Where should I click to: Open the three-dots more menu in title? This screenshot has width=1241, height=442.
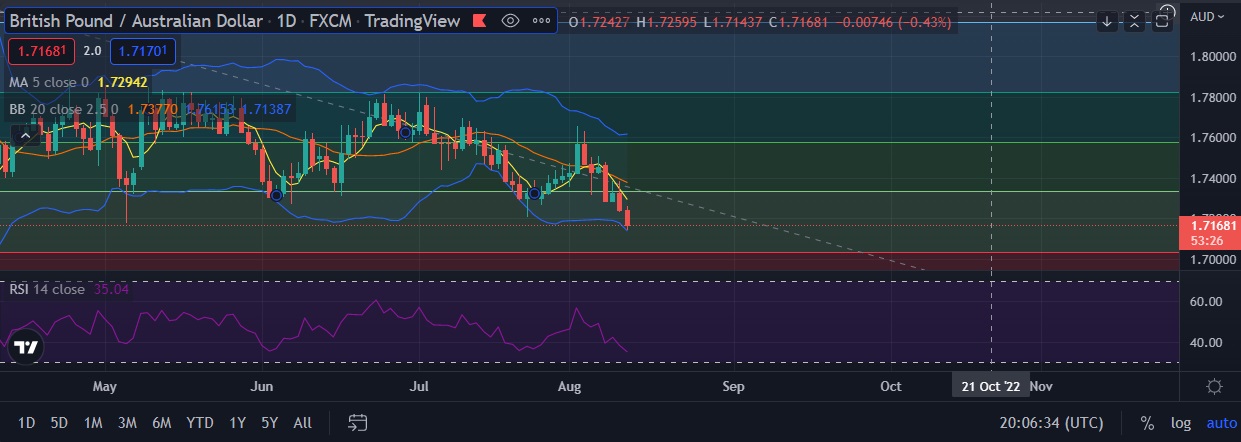coord(541,21)
